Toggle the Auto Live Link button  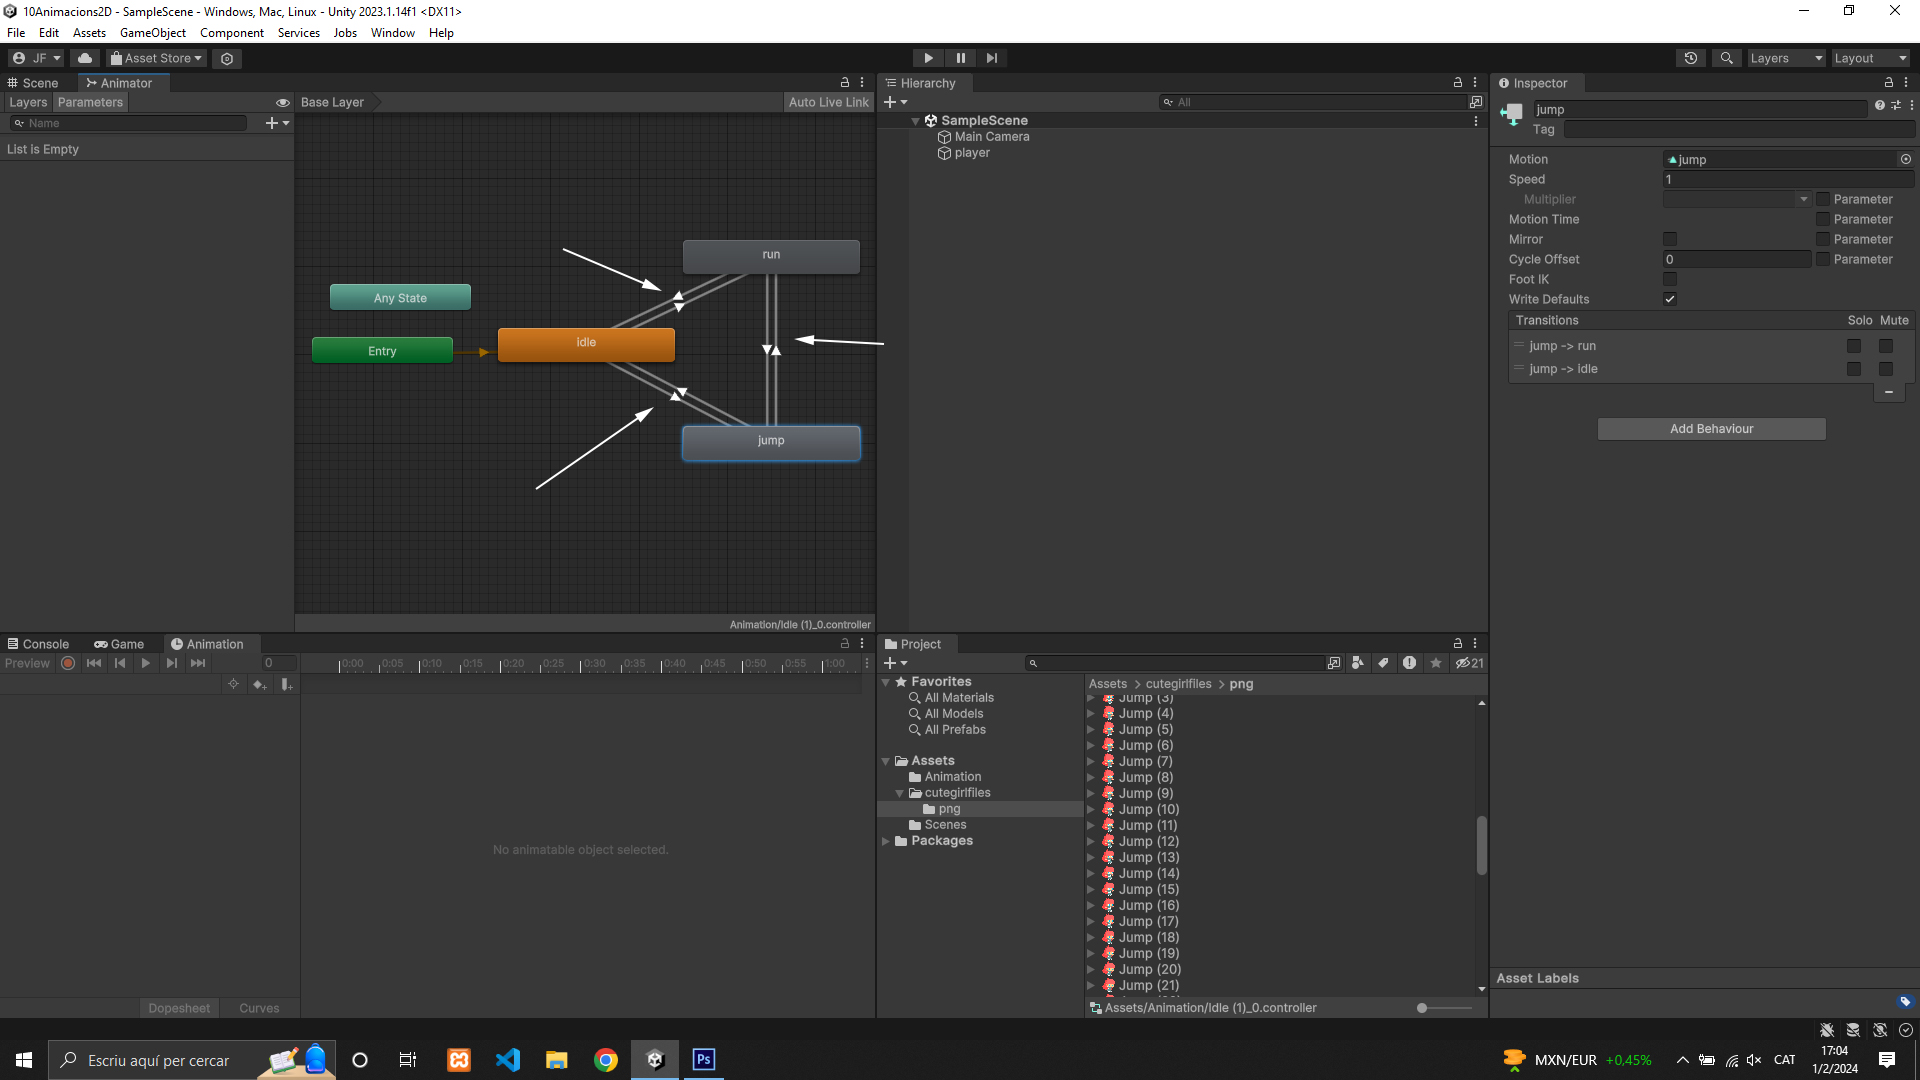(828, 102)
